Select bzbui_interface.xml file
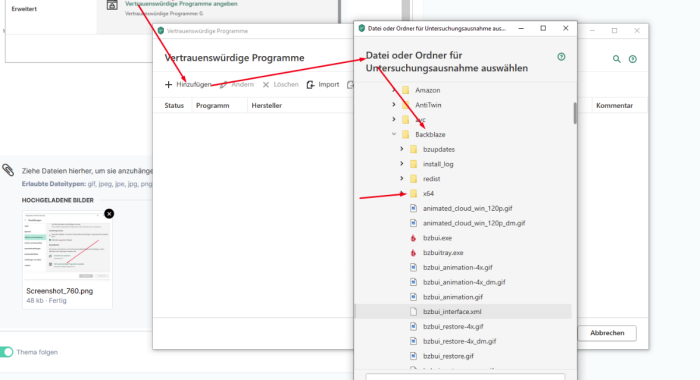The width and height of the screenshot is (700, 380). click(452, 312)
